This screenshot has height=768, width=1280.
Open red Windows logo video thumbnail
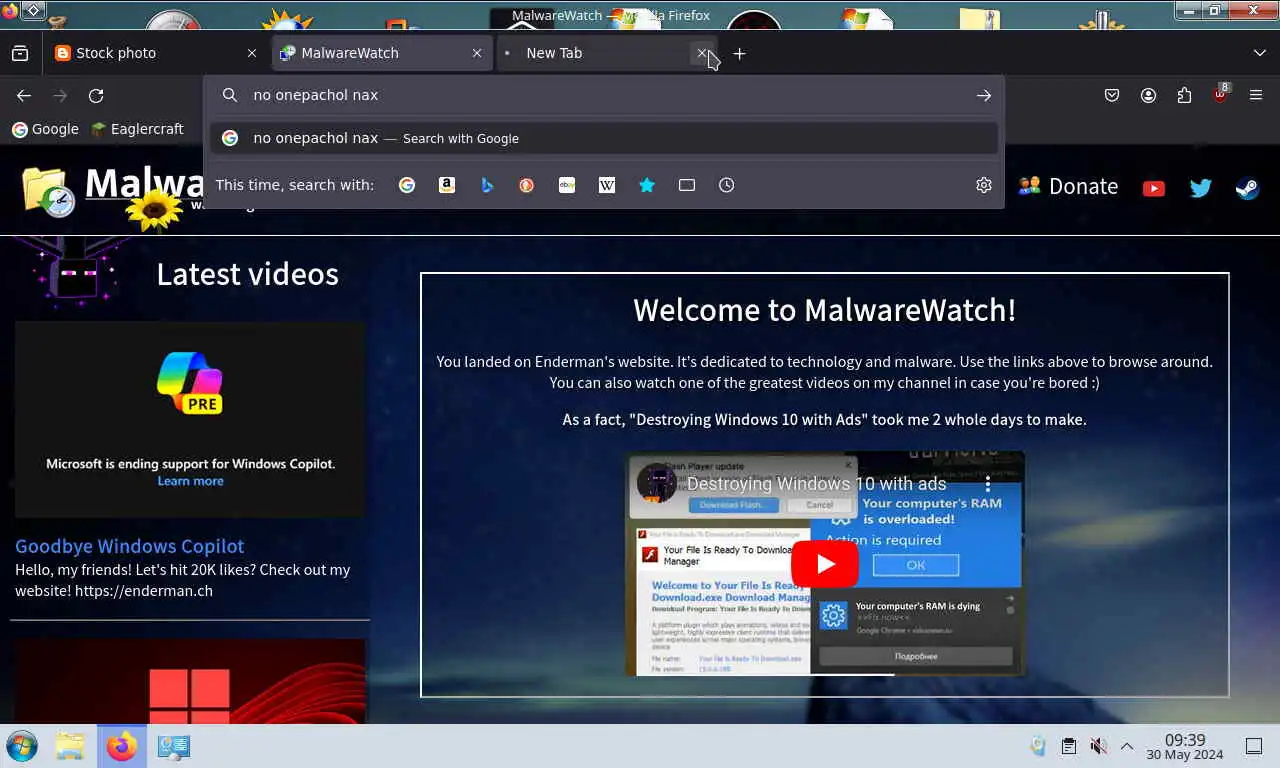pos(190,682)
